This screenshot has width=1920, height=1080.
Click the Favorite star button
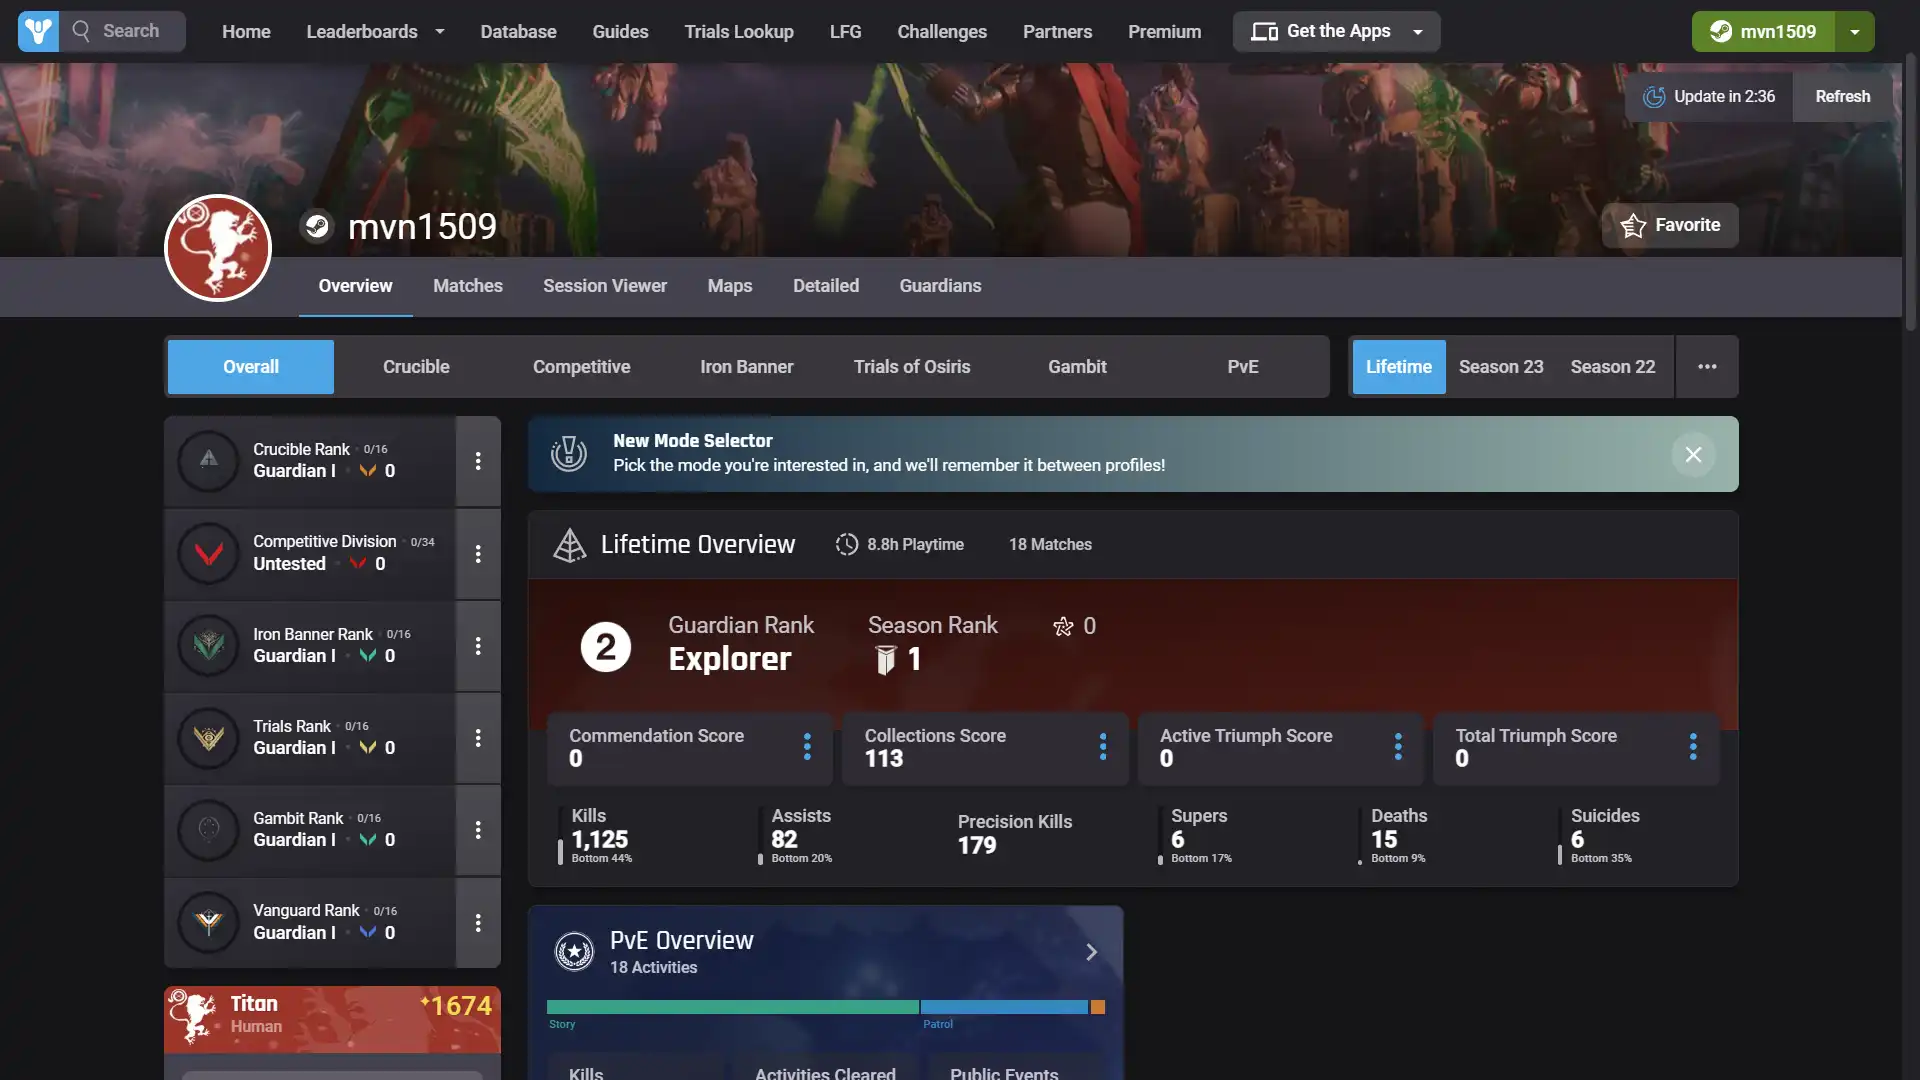(1670, 225)
